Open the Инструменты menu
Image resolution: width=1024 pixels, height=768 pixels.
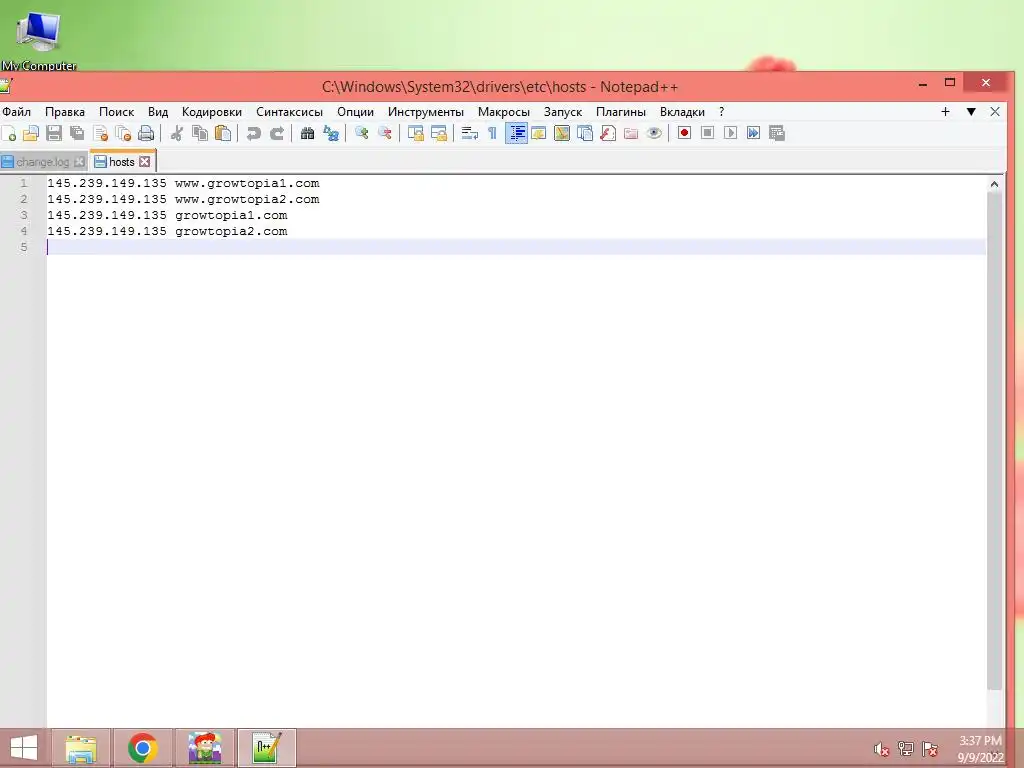[426, 112]
